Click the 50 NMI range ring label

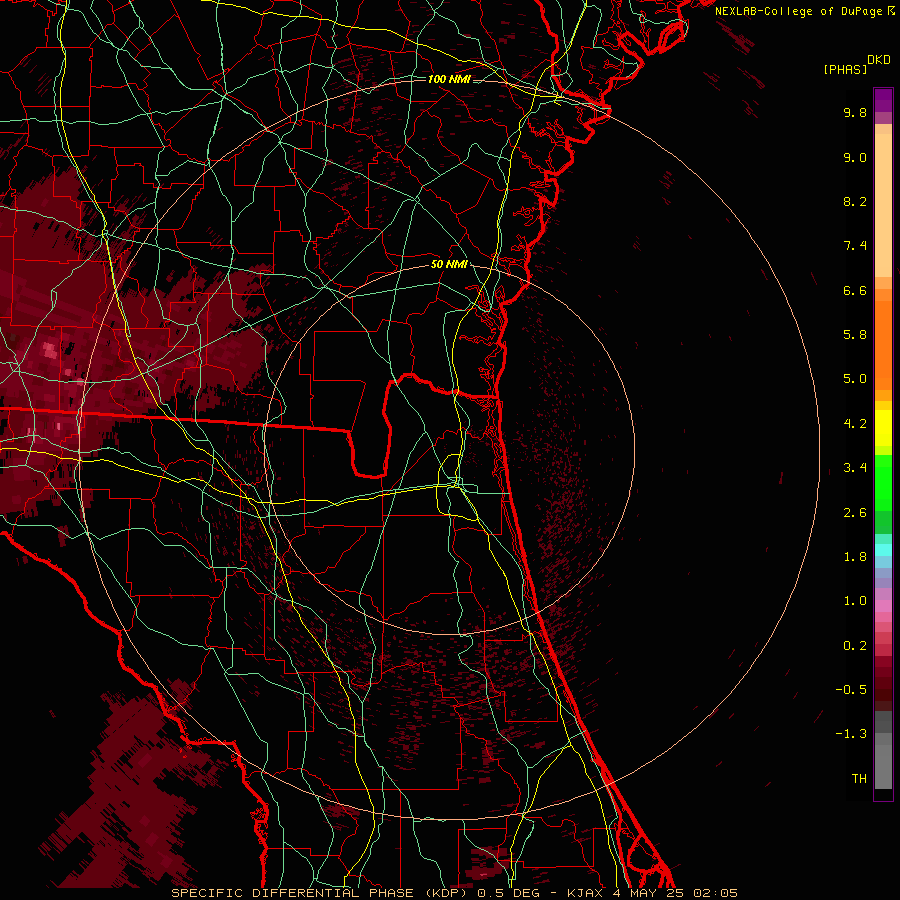tap(449, 265)
